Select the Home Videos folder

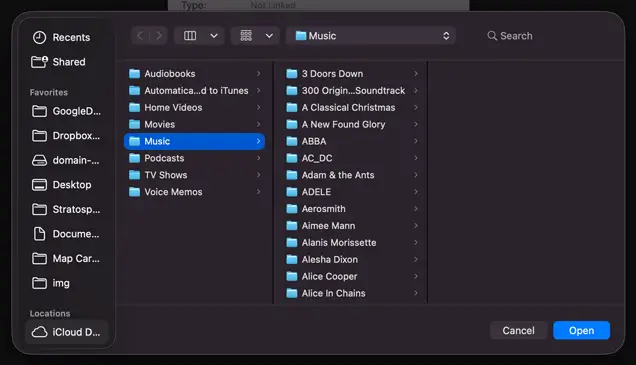point(194,107)
